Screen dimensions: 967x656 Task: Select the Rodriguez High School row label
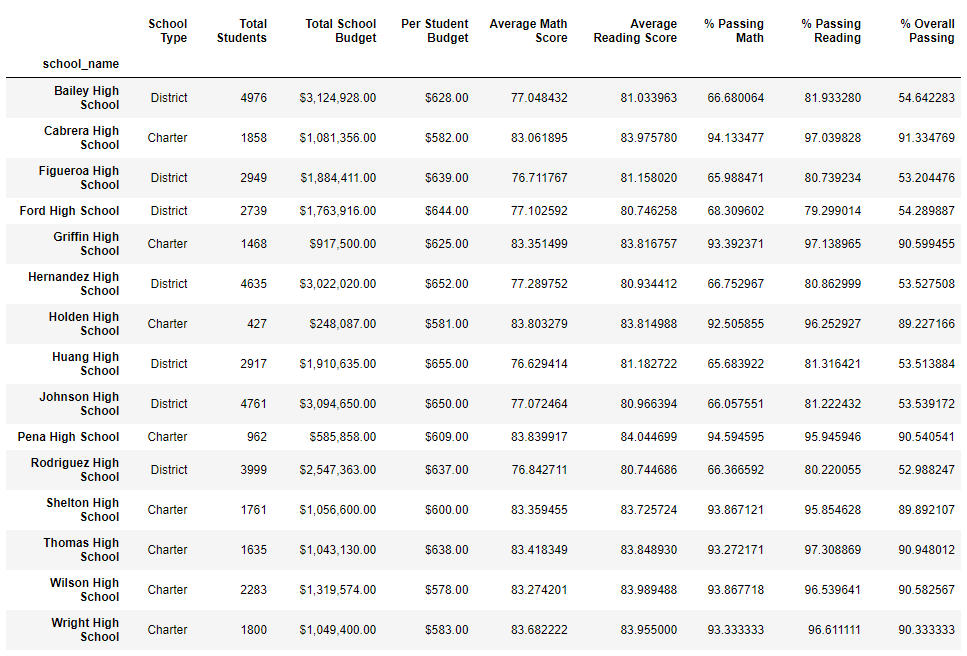click(x=75, y=470)
